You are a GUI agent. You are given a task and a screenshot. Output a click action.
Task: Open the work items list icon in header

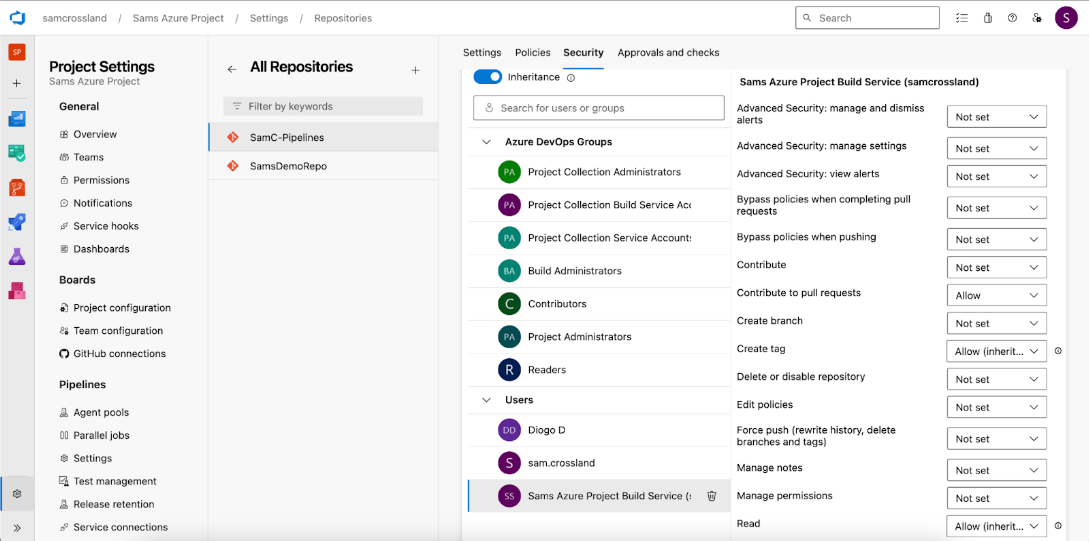pos(962,18)
